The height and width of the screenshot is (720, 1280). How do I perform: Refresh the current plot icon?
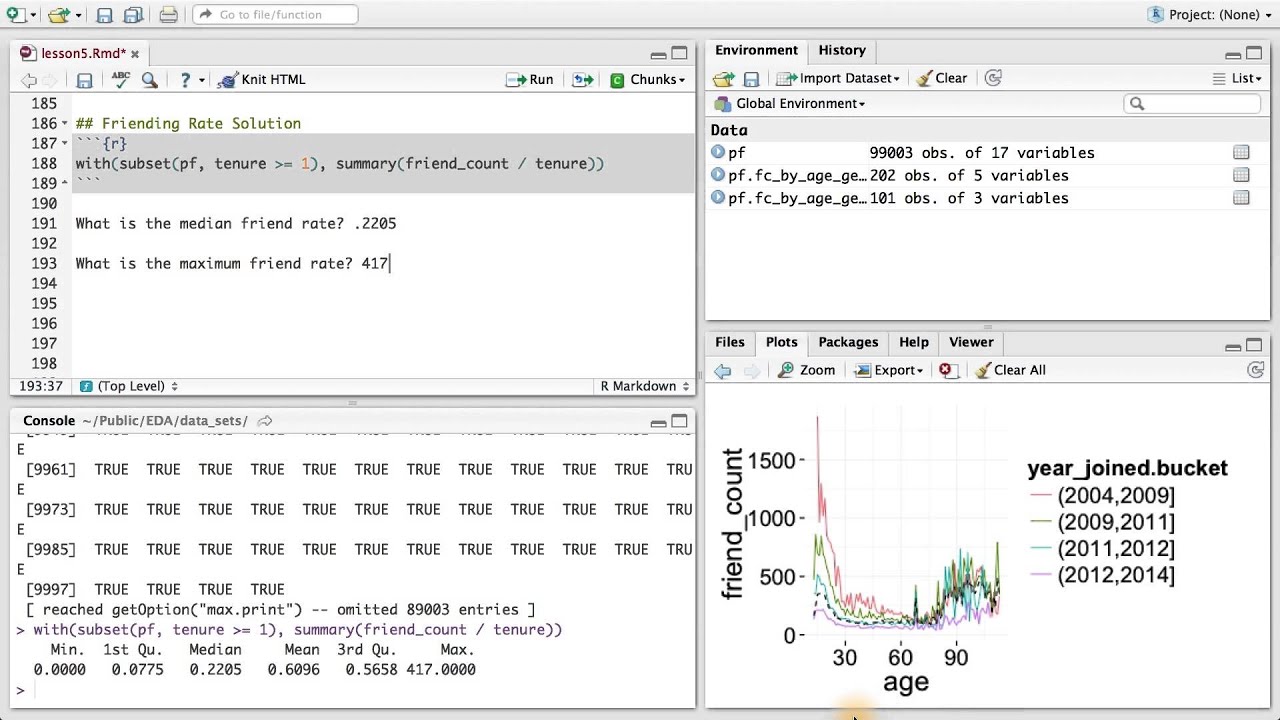coord(1256,370)
